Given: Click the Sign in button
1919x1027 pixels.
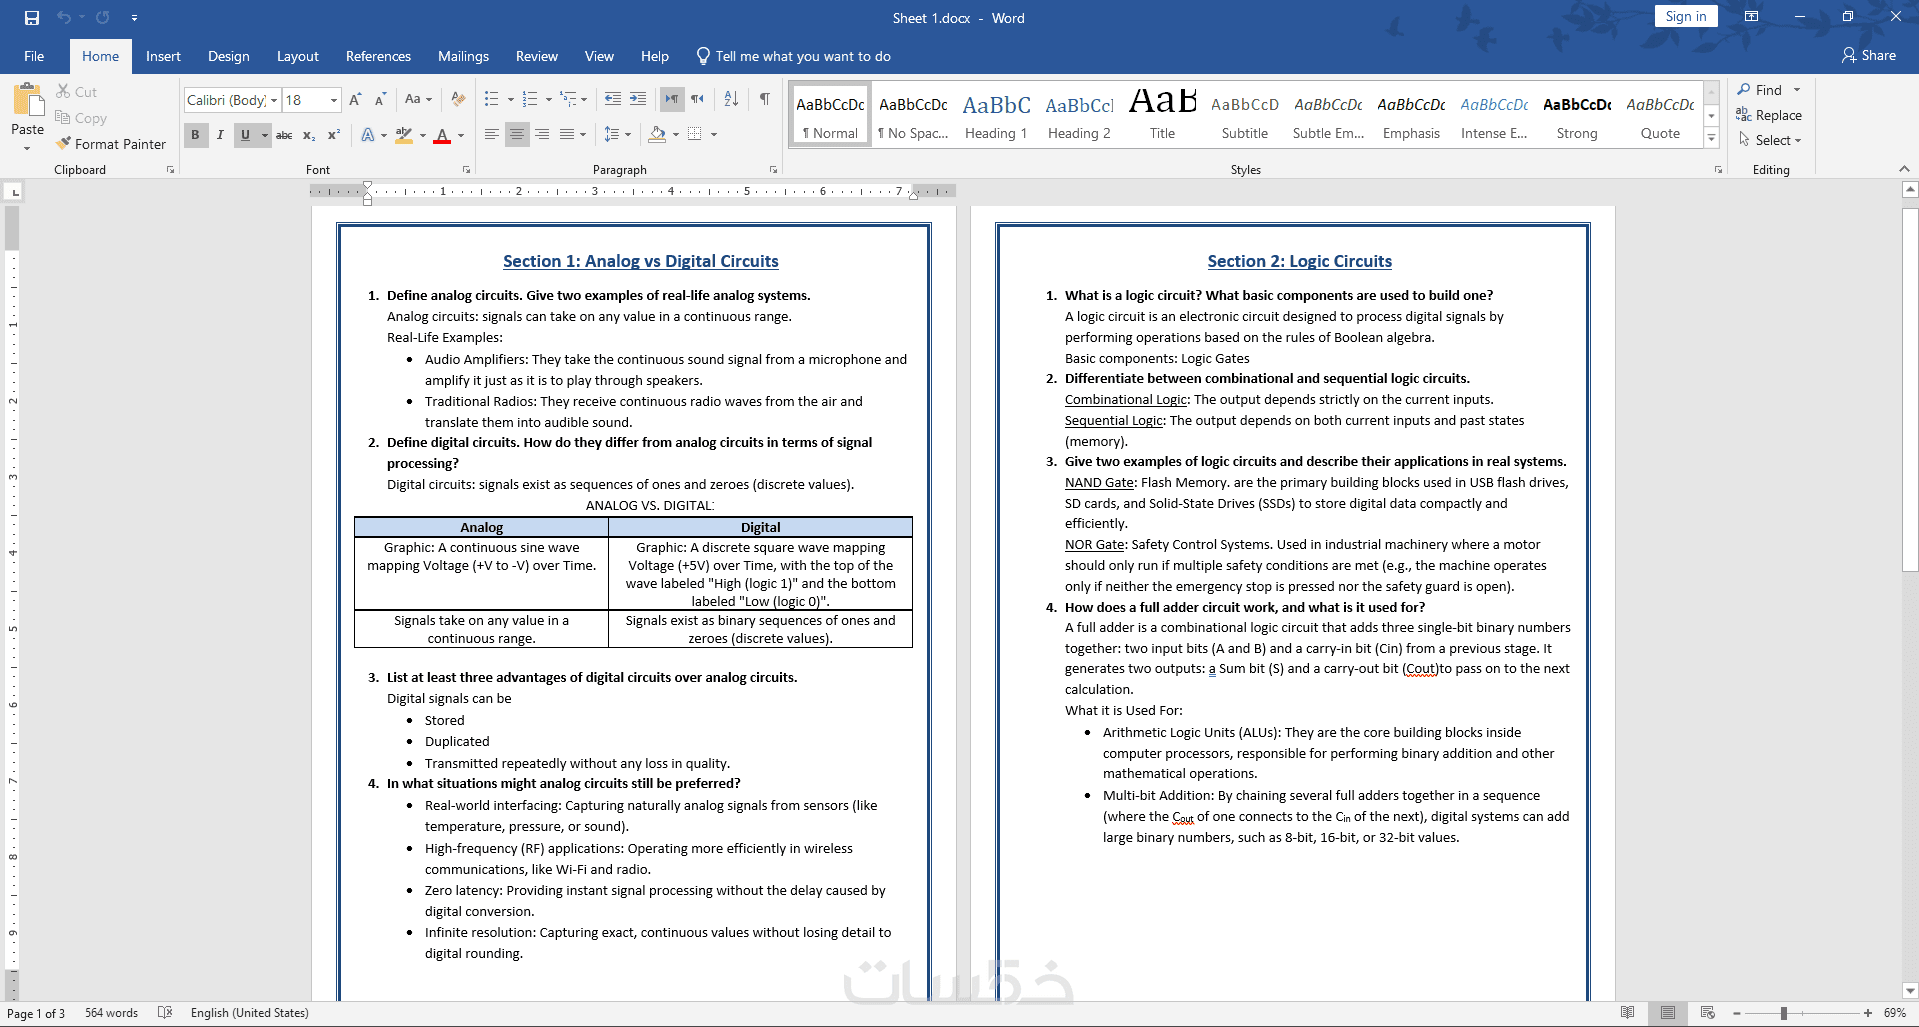Looking at the screenshot, I should coord(1686,16).
